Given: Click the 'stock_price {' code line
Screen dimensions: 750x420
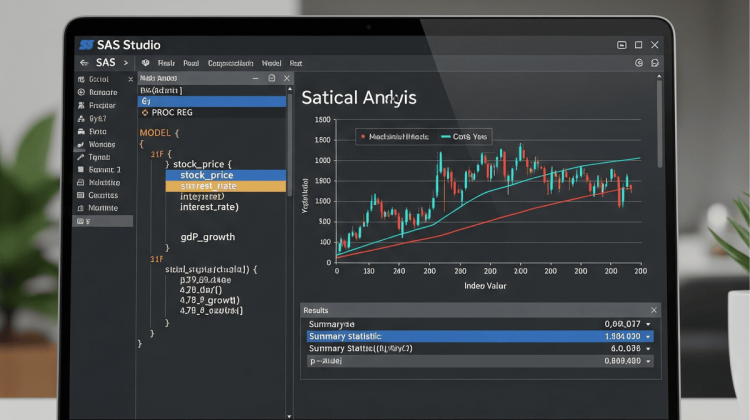Looking at the screenshot, I should click(202, 164).
